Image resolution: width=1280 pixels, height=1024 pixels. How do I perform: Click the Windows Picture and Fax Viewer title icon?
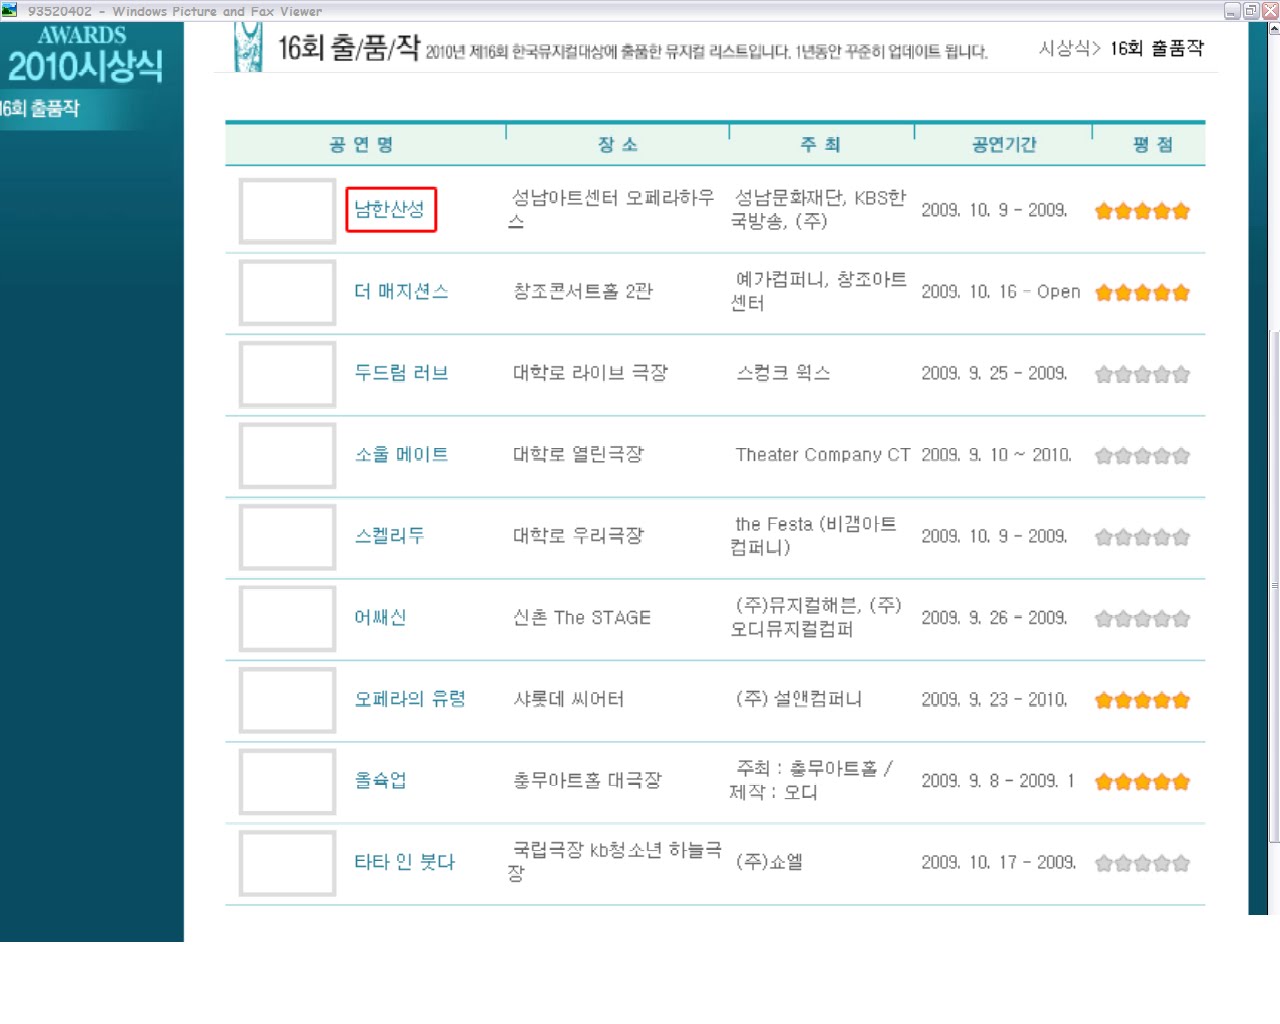10,10
